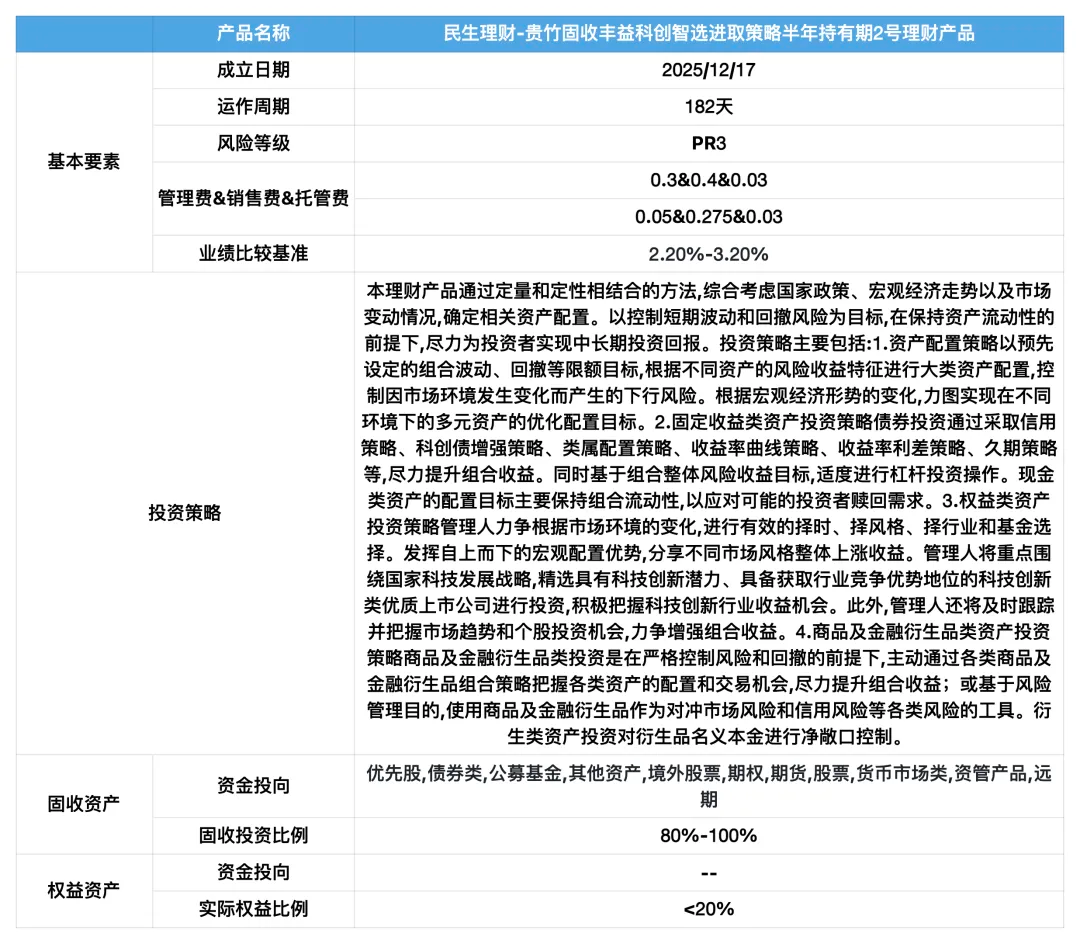
Task: Click the 管理费&销售费&托管费 label
Action: coord(252,198)
